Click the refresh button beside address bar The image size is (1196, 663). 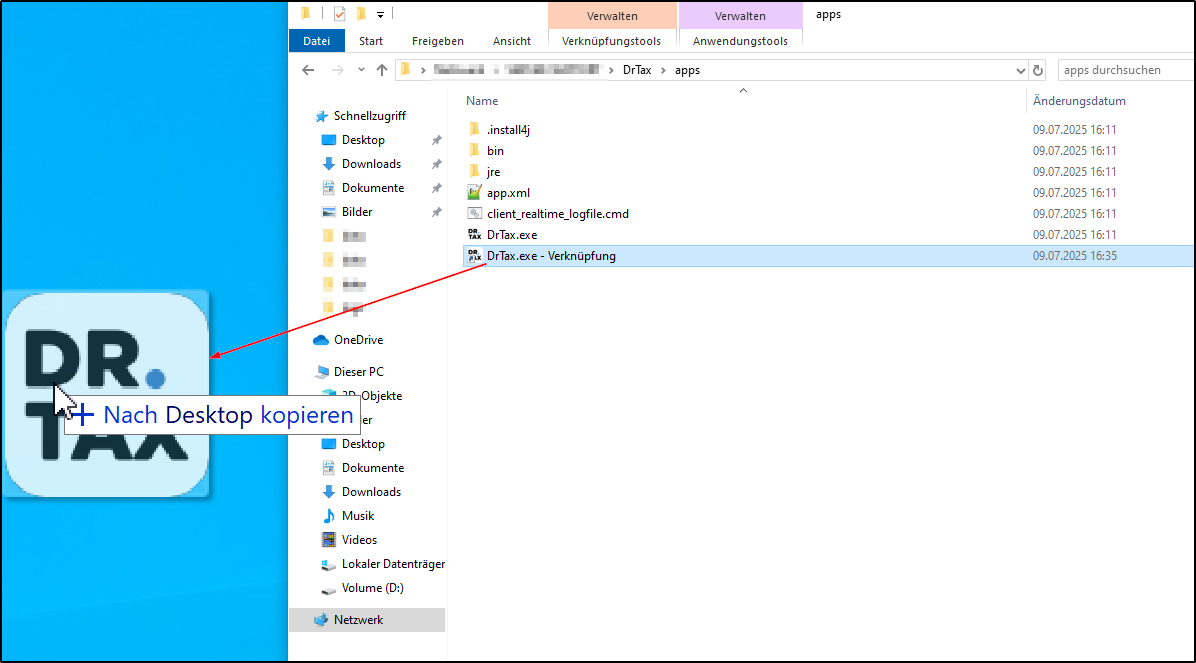point(1038,70)
